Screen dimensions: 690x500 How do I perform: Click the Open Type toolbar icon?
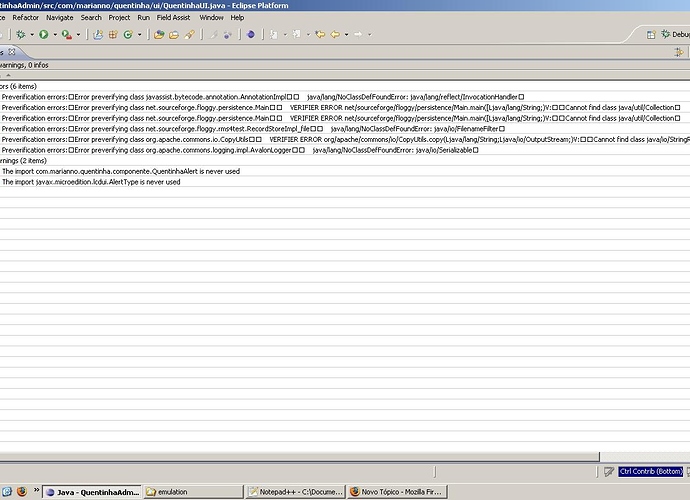[159, 34]
